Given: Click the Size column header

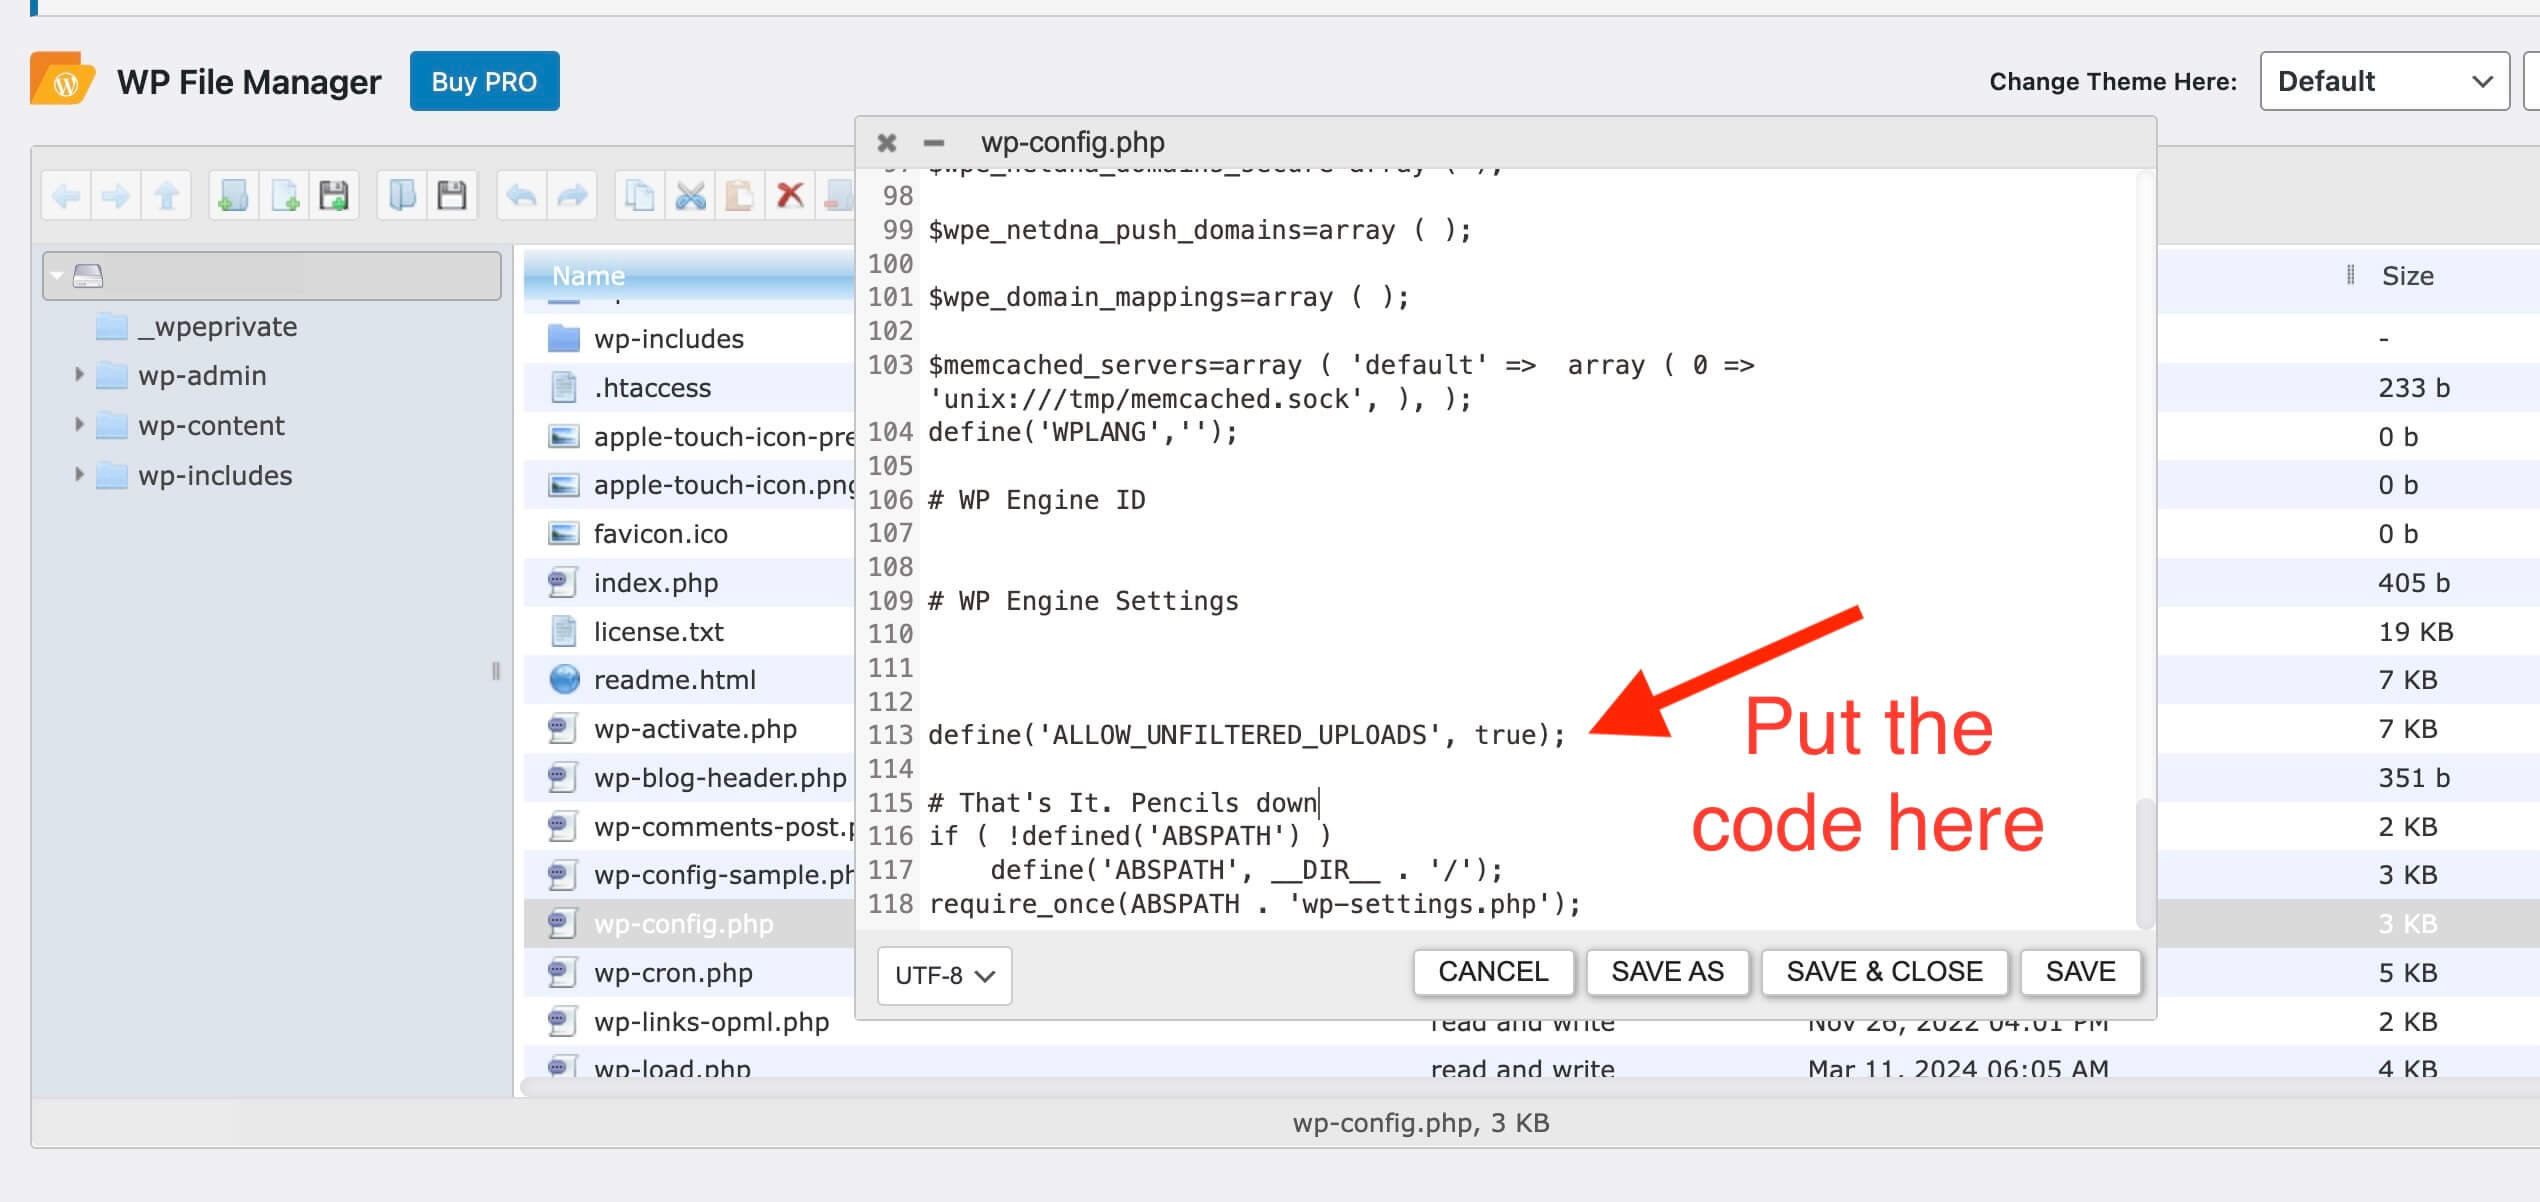Looking at the screenshot, I should [x=2407, y=276].
